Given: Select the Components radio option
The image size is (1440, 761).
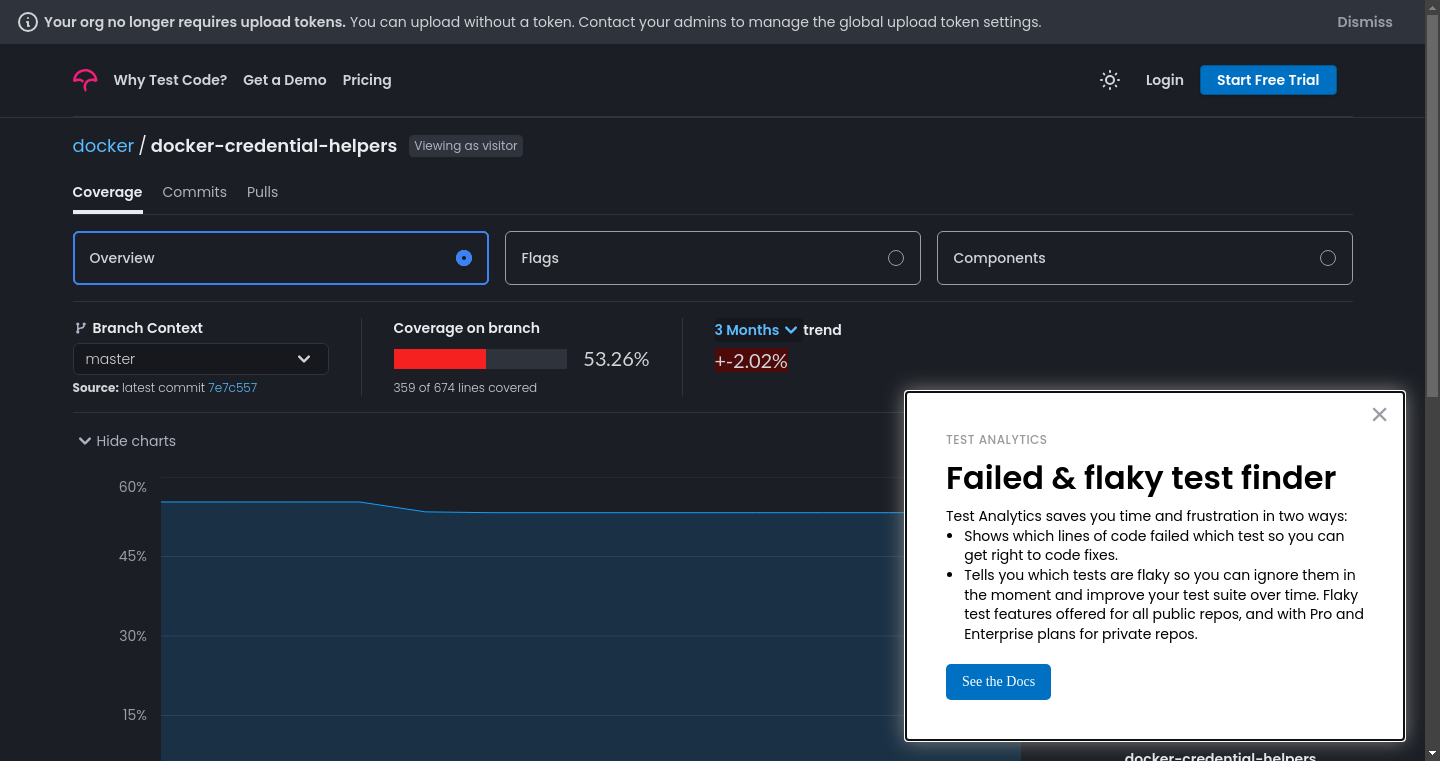Looking at the screenshot, I should 1328,258.
